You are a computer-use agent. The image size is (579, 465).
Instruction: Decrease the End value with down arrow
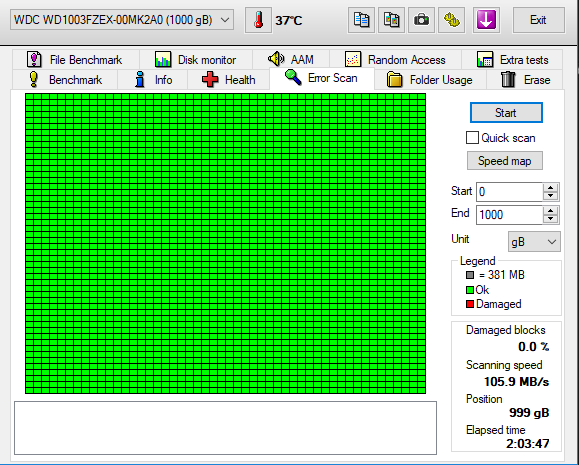tap(551, 219)
